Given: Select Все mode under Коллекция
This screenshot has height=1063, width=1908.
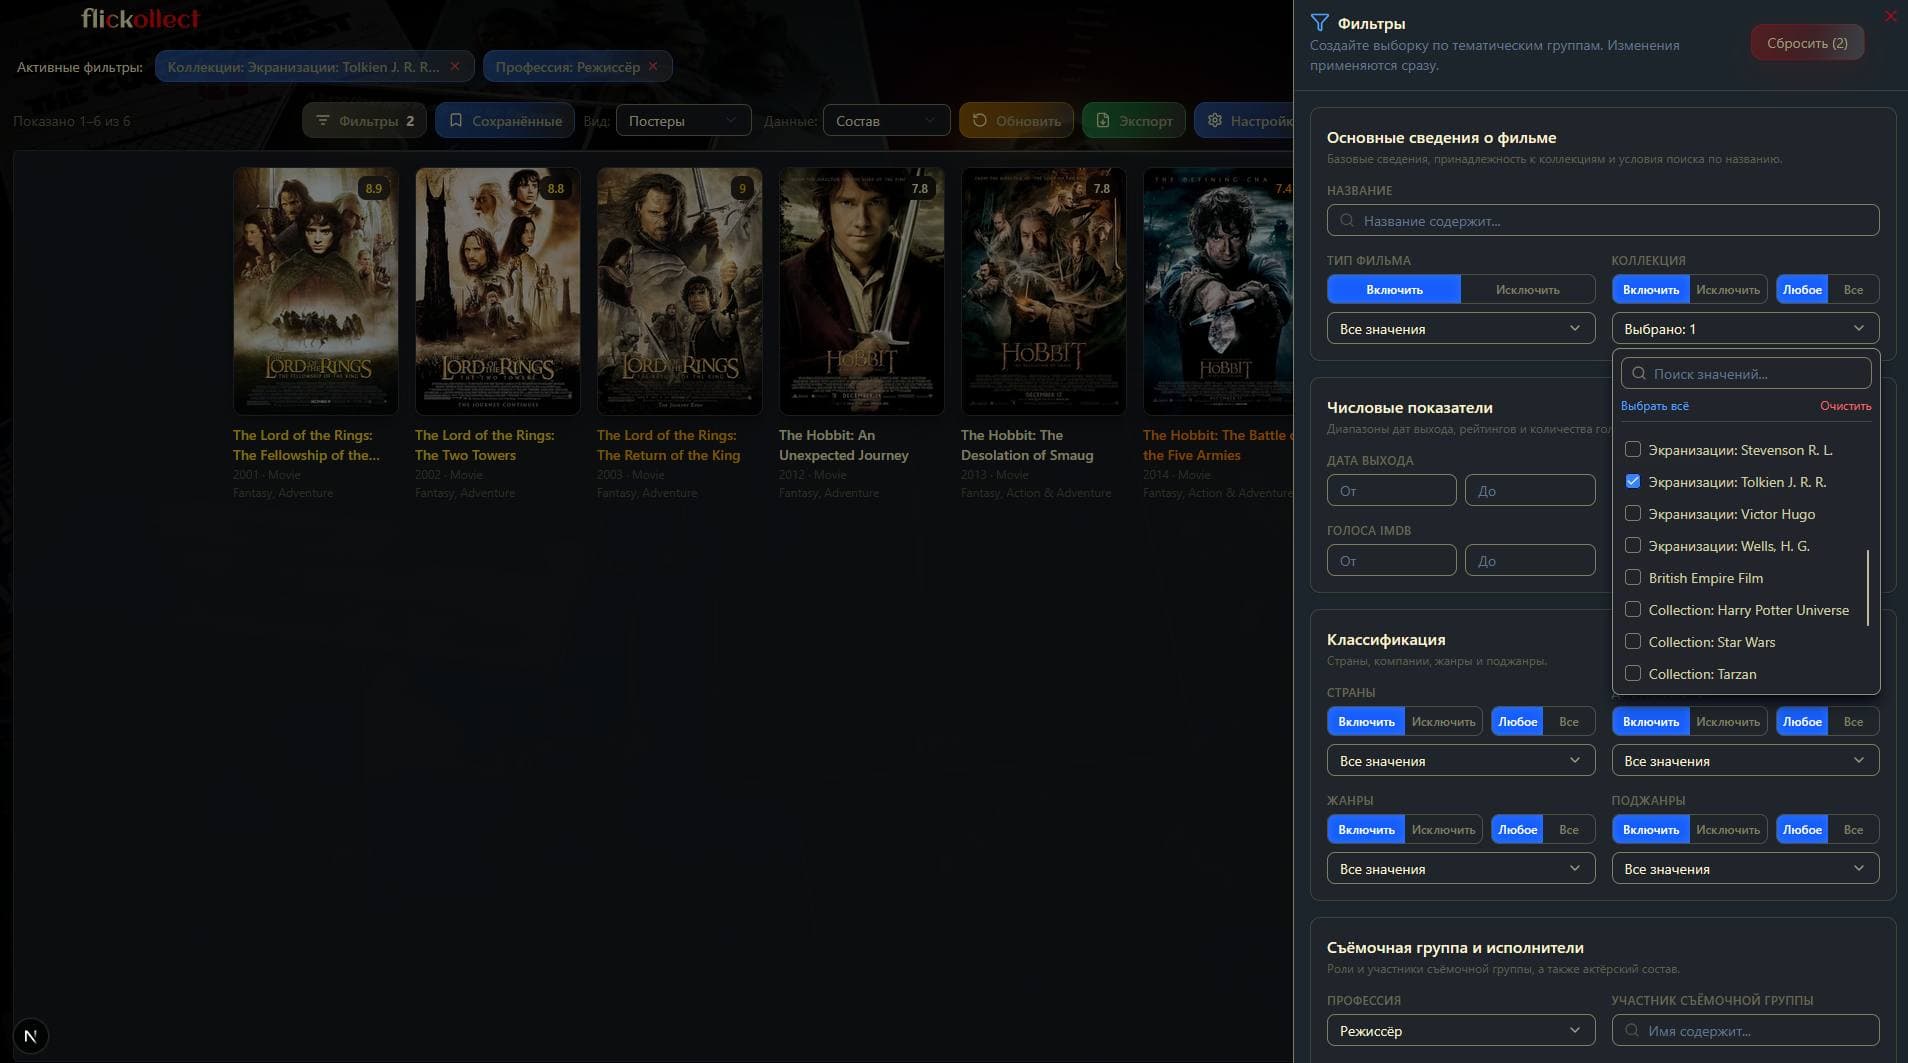Looking at the screenshot, I should pyautogui.click(x=1853, y=290).
